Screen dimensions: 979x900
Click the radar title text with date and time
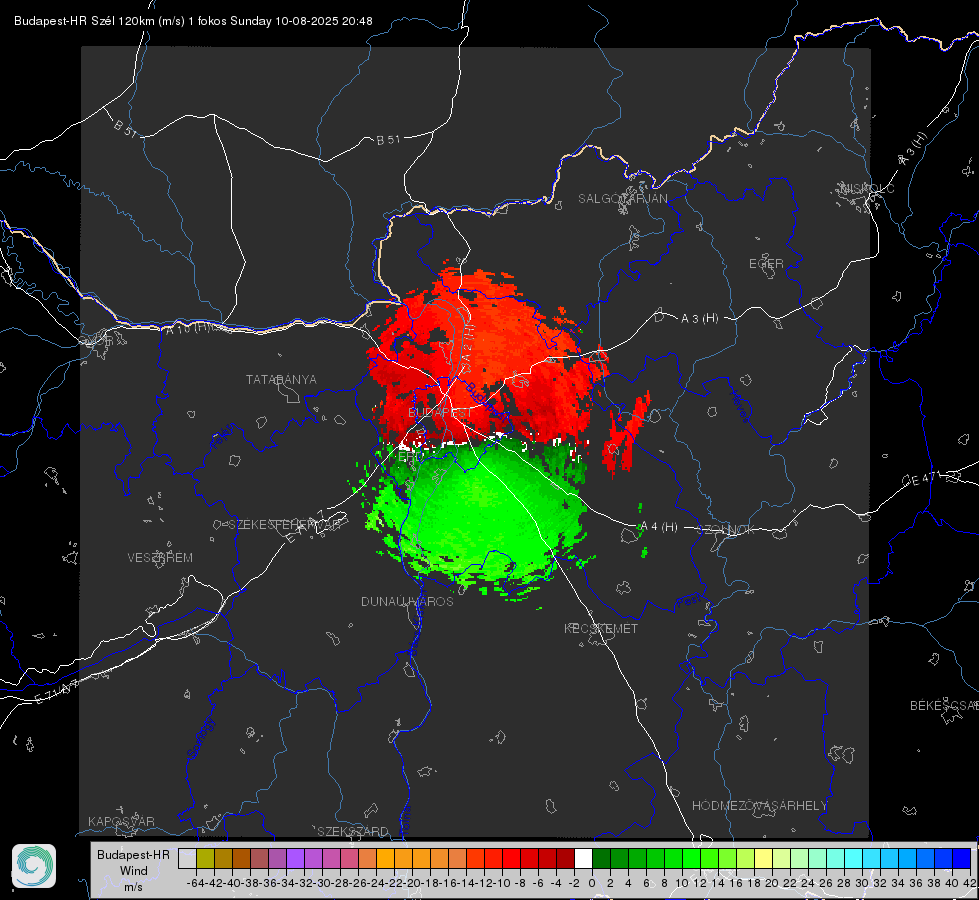[193, 21]
